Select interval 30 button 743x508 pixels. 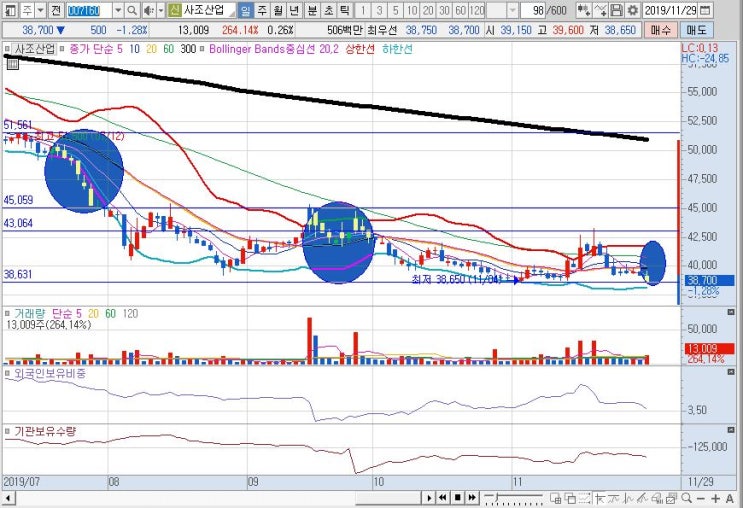coord(444,10)
